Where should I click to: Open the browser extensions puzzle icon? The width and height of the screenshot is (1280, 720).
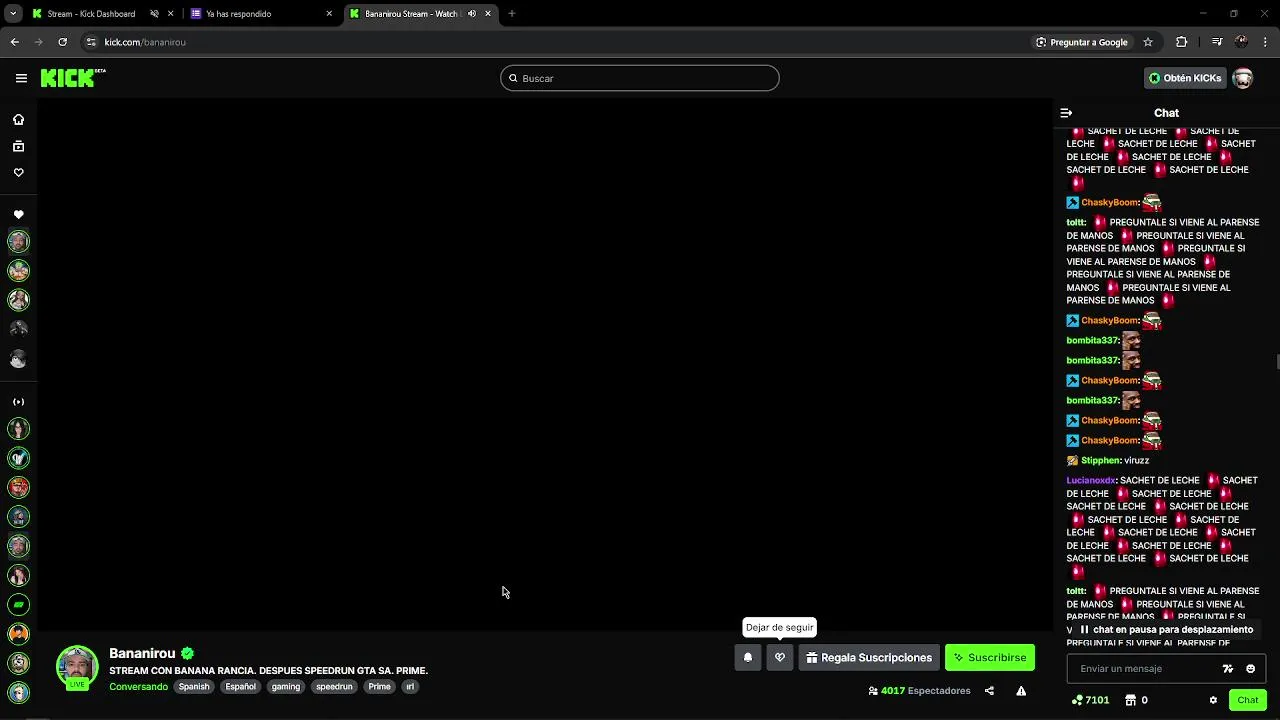(1182, 42)
